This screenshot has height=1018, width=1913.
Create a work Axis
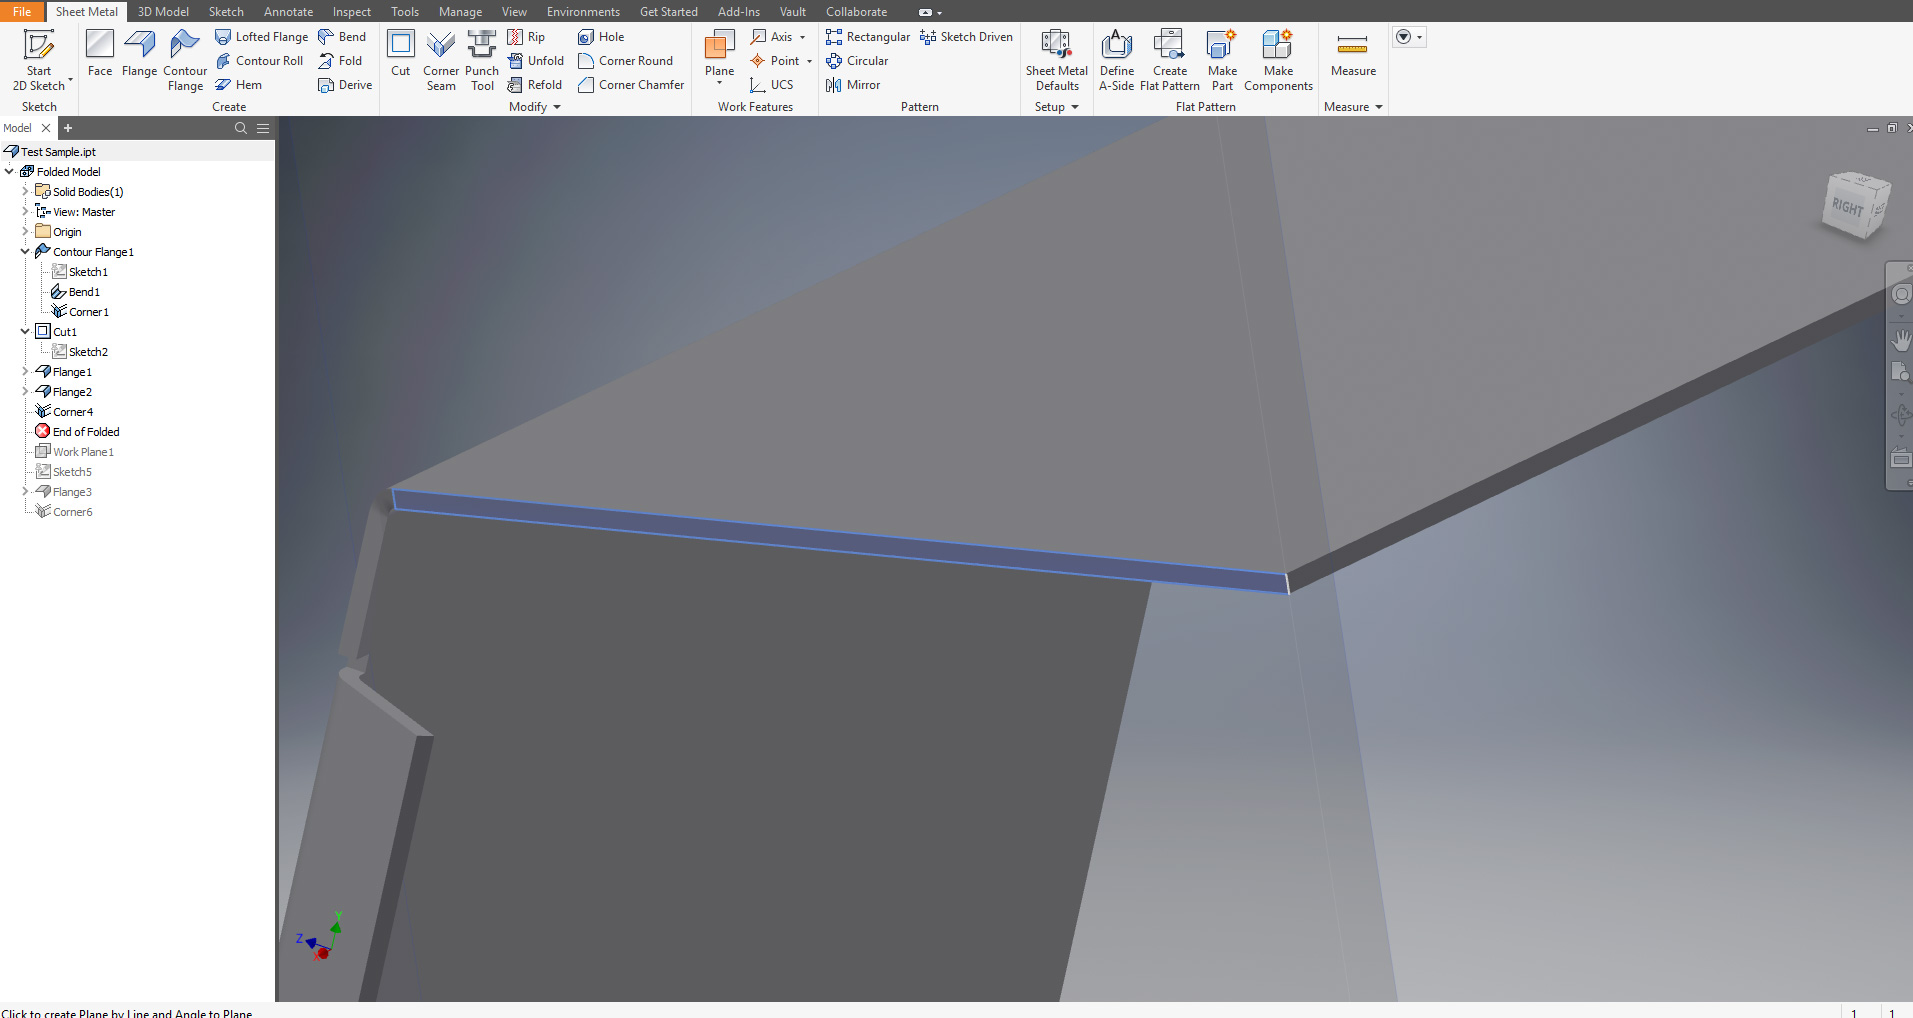pos(771,37)
